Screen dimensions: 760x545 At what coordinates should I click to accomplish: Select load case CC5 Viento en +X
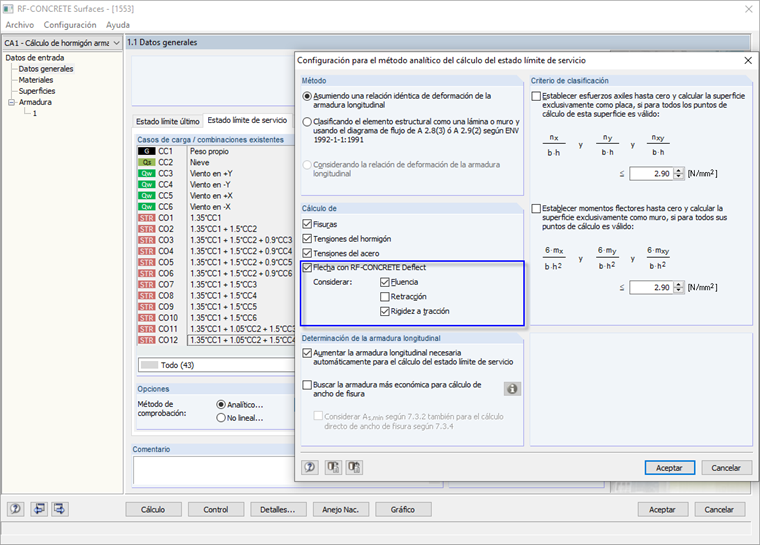216,196
